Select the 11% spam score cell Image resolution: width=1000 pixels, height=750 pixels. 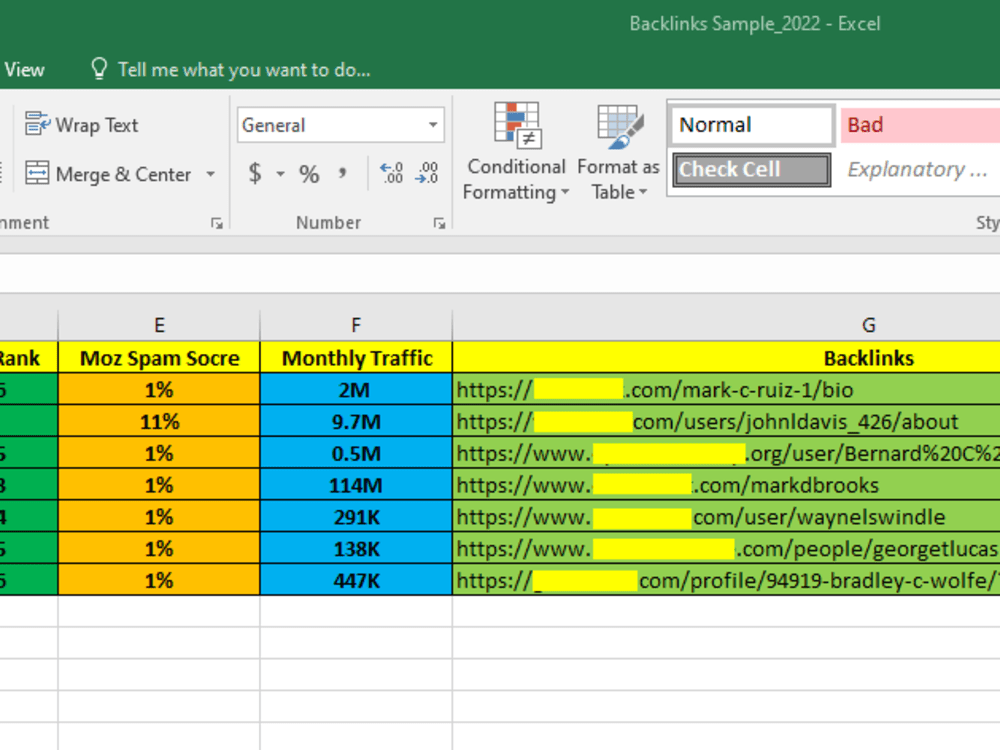pos(159,422)
